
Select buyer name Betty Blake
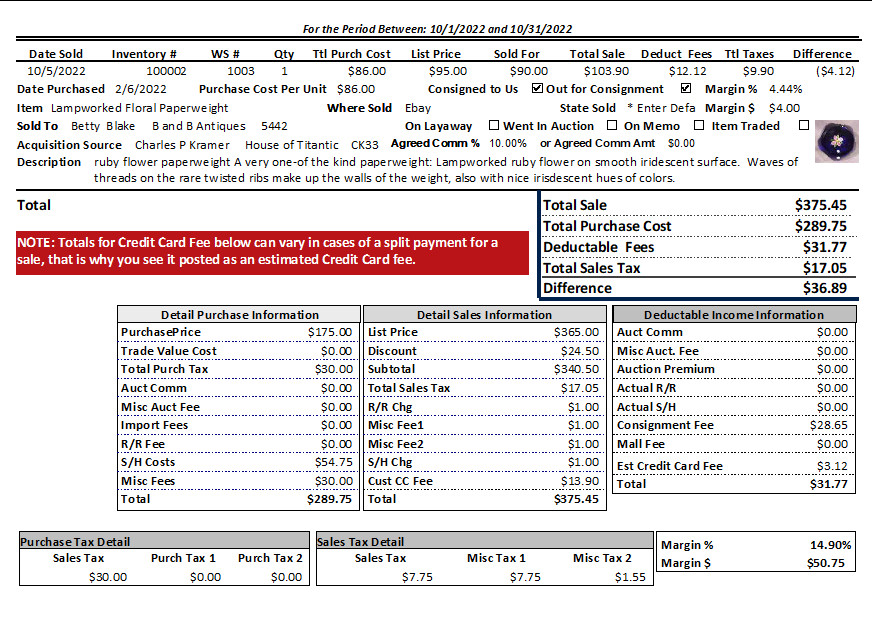click(103, 126)
